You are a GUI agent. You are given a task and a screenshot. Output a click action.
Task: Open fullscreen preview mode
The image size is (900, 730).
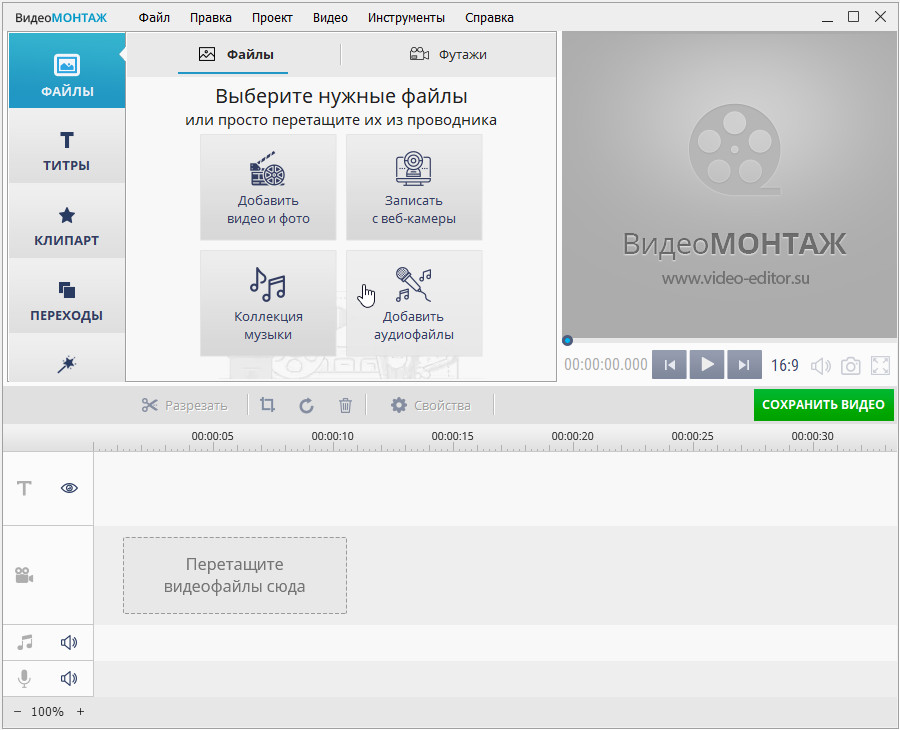click(x=880, y=366)
